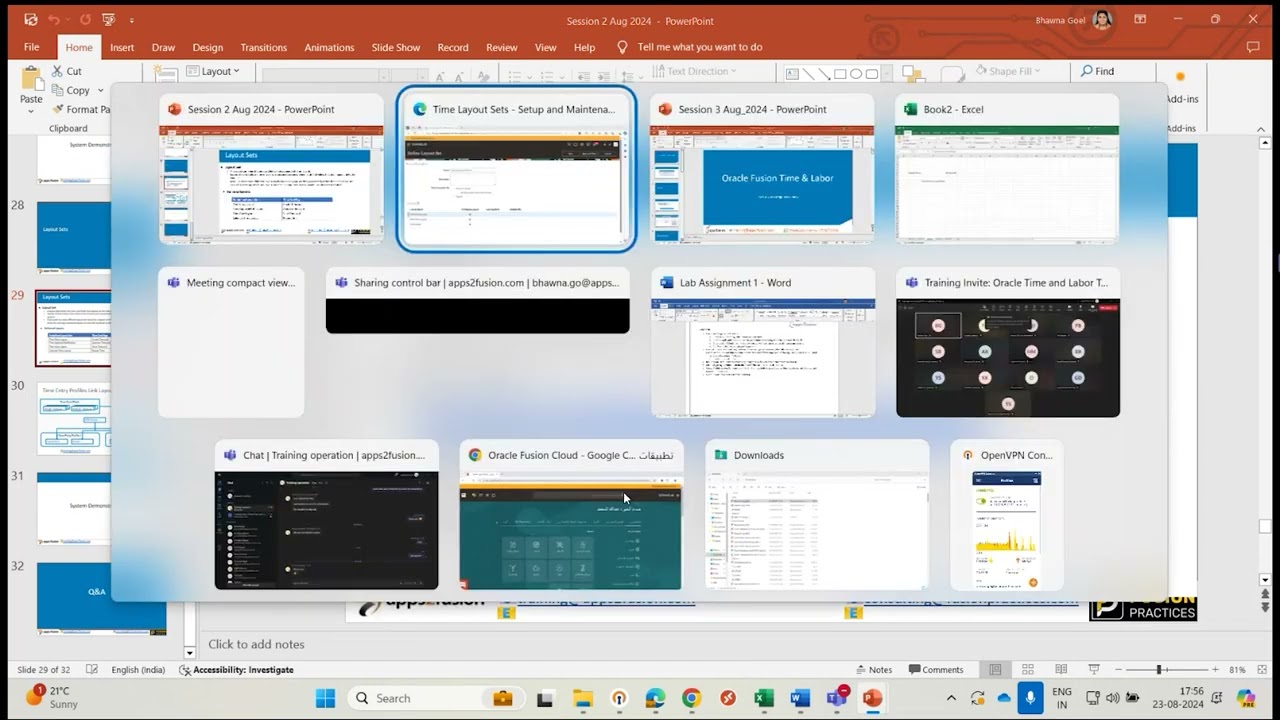Open Microsoft Teams from the taskbar
This screenshot has height=720, width=1280.
click(836, 698)
